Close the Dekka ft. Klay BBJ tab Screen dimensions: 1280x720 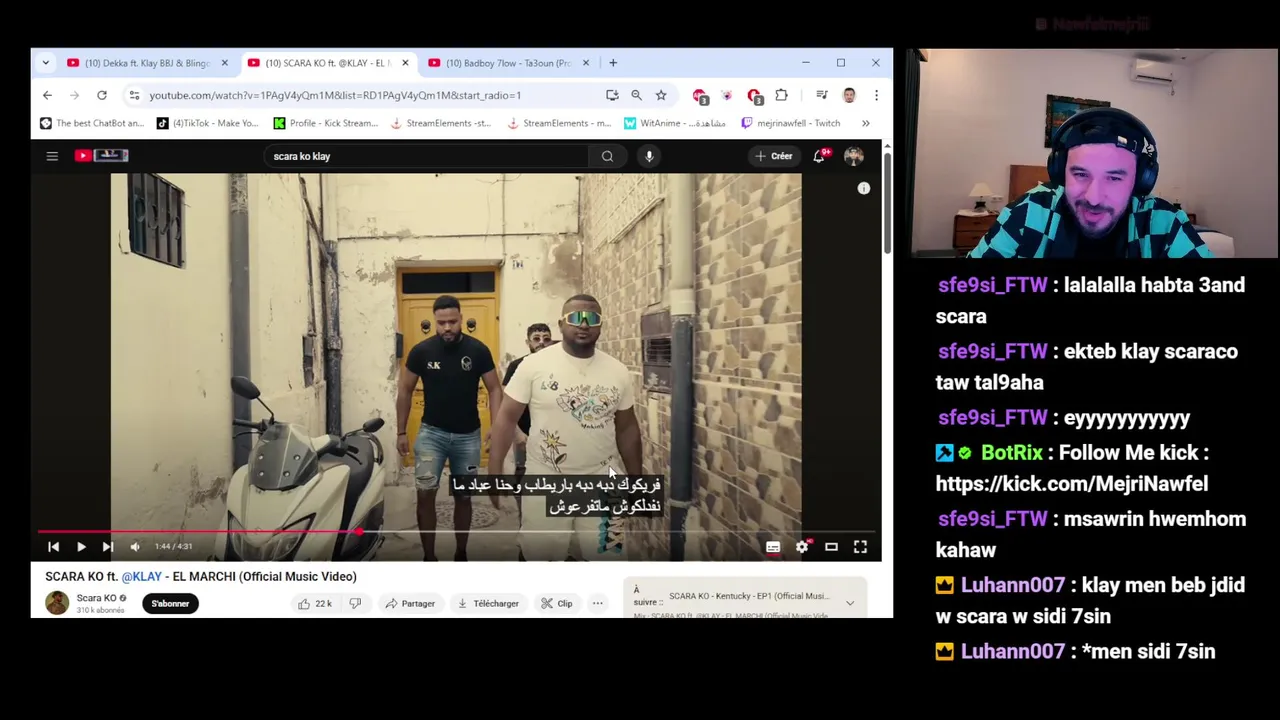224,63
